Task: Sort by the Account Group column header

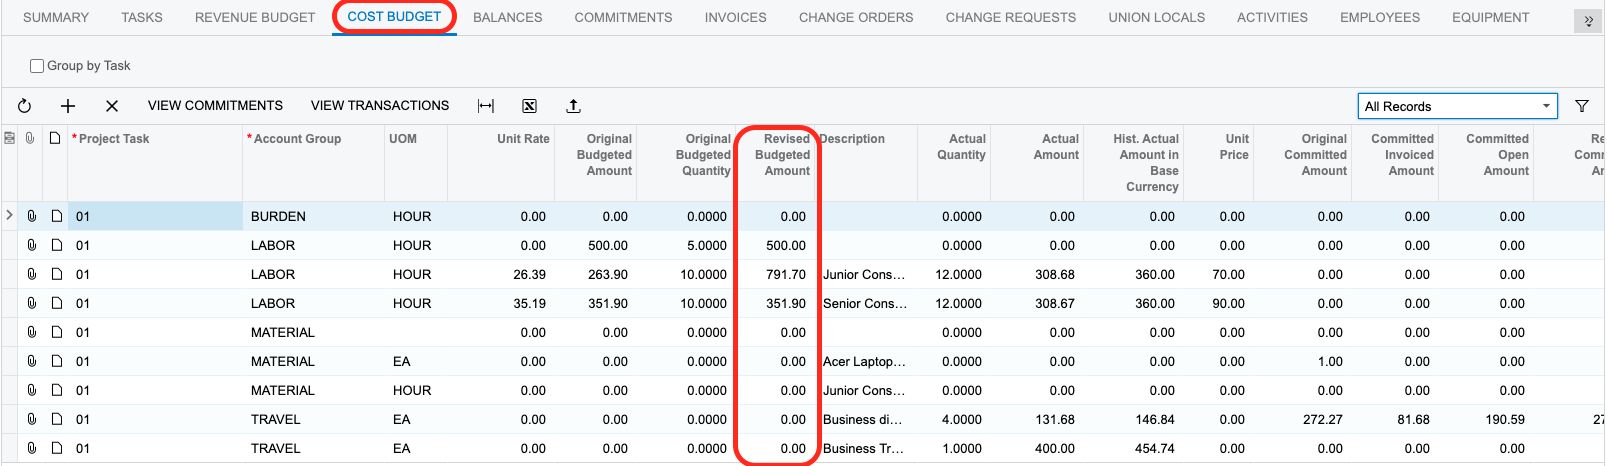Action: tap(297, 139)
